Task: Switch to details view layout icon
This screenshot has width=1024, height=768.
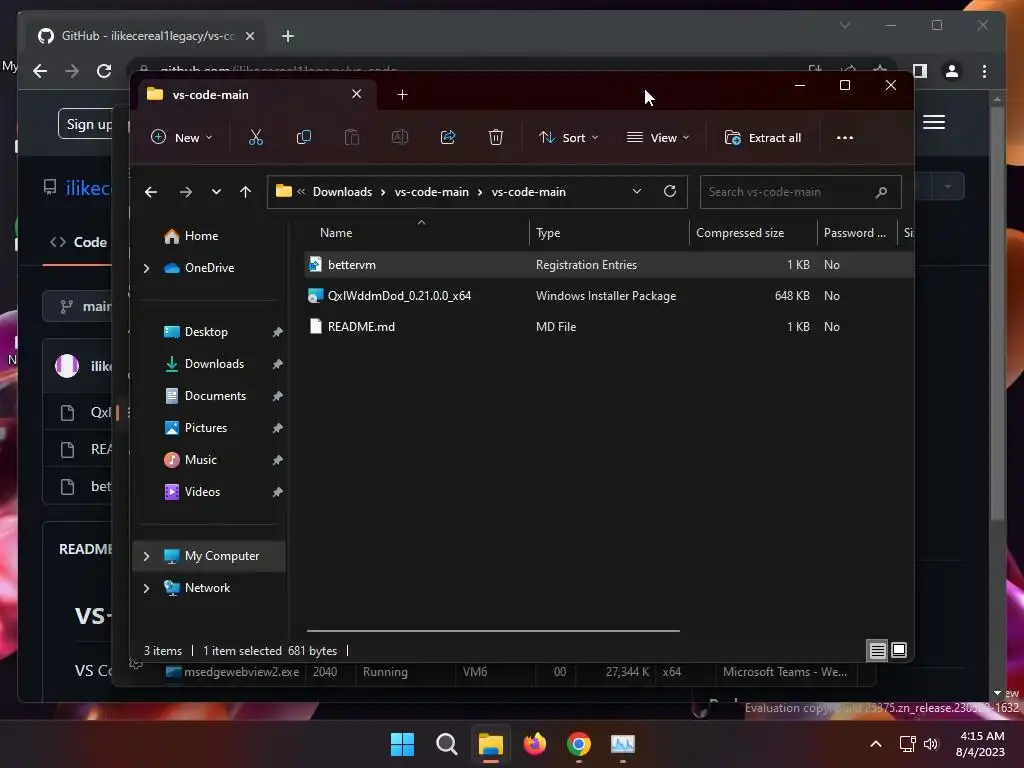Action: [877, 650]
